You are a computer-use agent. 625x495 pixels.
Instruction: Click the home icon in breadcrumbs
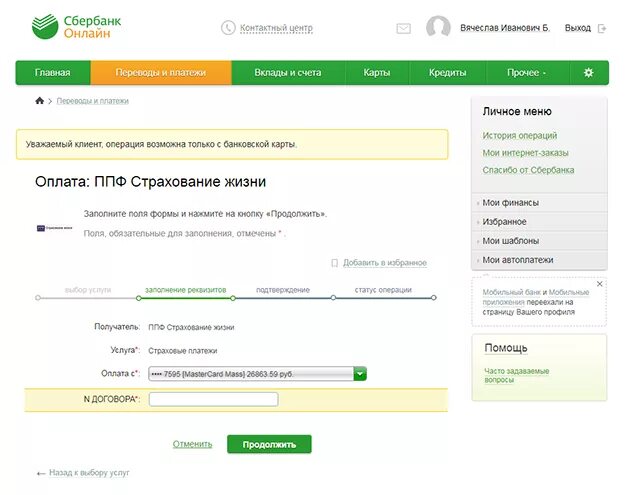coord(39,100)
